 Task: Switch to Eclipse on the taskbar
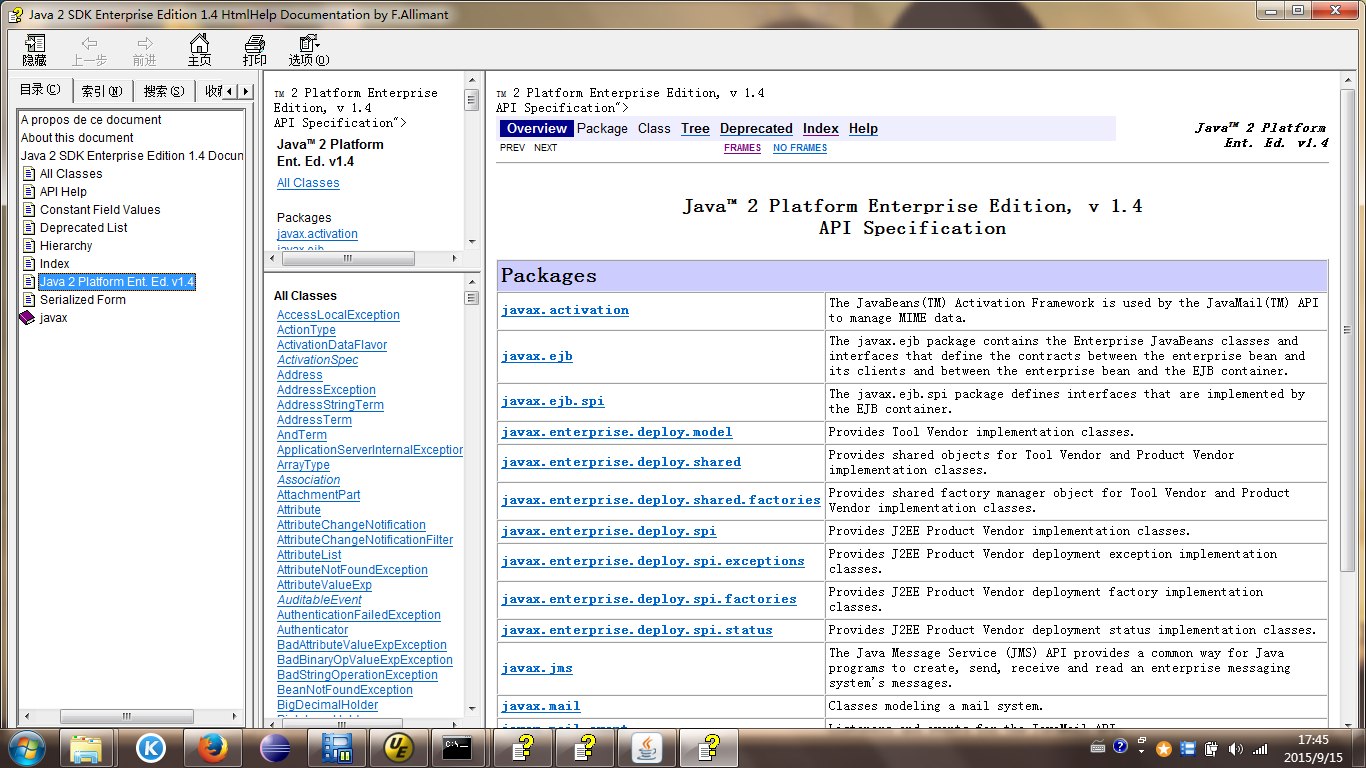[275, 747]
